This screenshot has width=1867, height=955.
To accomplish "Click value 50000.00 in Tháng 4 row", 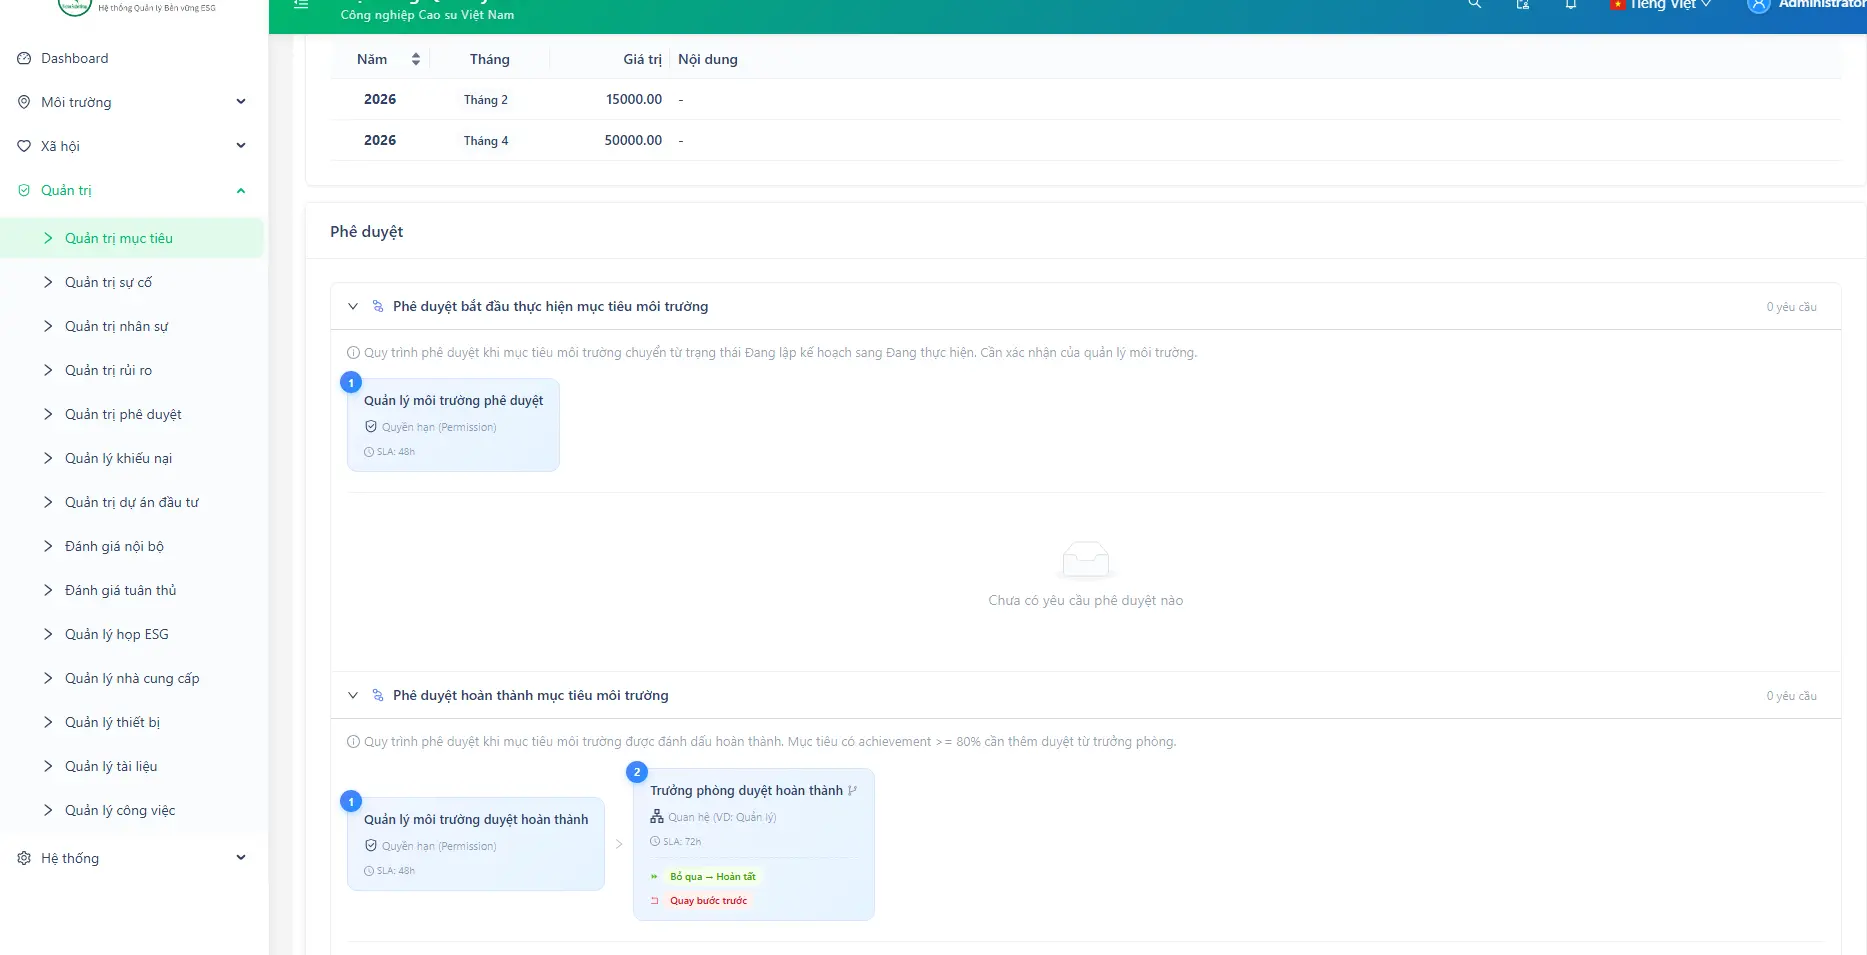I will (633, 140).
